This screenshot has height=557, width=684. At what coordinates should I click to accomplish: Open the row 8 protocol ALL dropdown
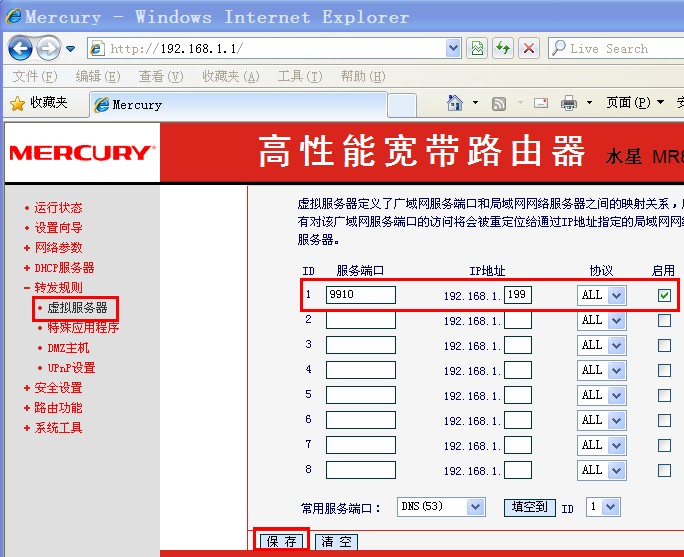pos(602,470)
